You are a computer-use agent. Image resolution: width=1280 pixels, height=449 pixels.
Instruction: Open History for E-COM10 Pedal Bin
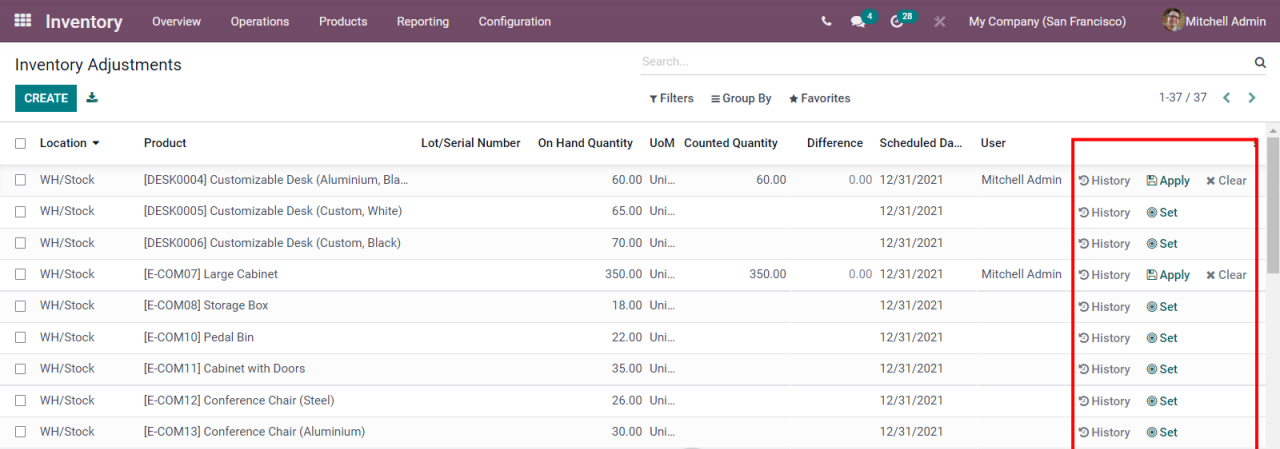click(1104, 338)
